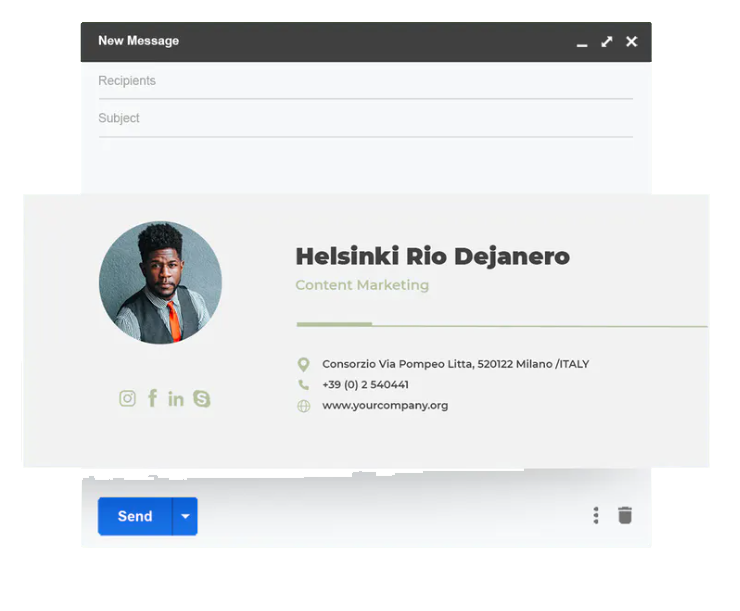Expand the Send options dropdown arrow
Screen dimensions: 740x611
coord(185,516)
